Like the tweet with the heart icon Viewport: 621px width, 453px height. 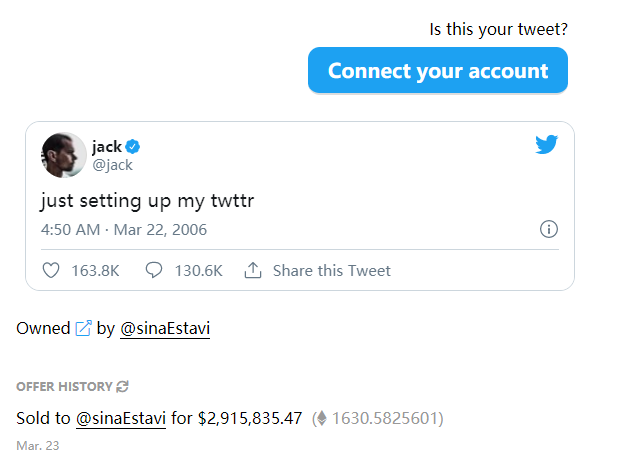(x=52, y=270)
